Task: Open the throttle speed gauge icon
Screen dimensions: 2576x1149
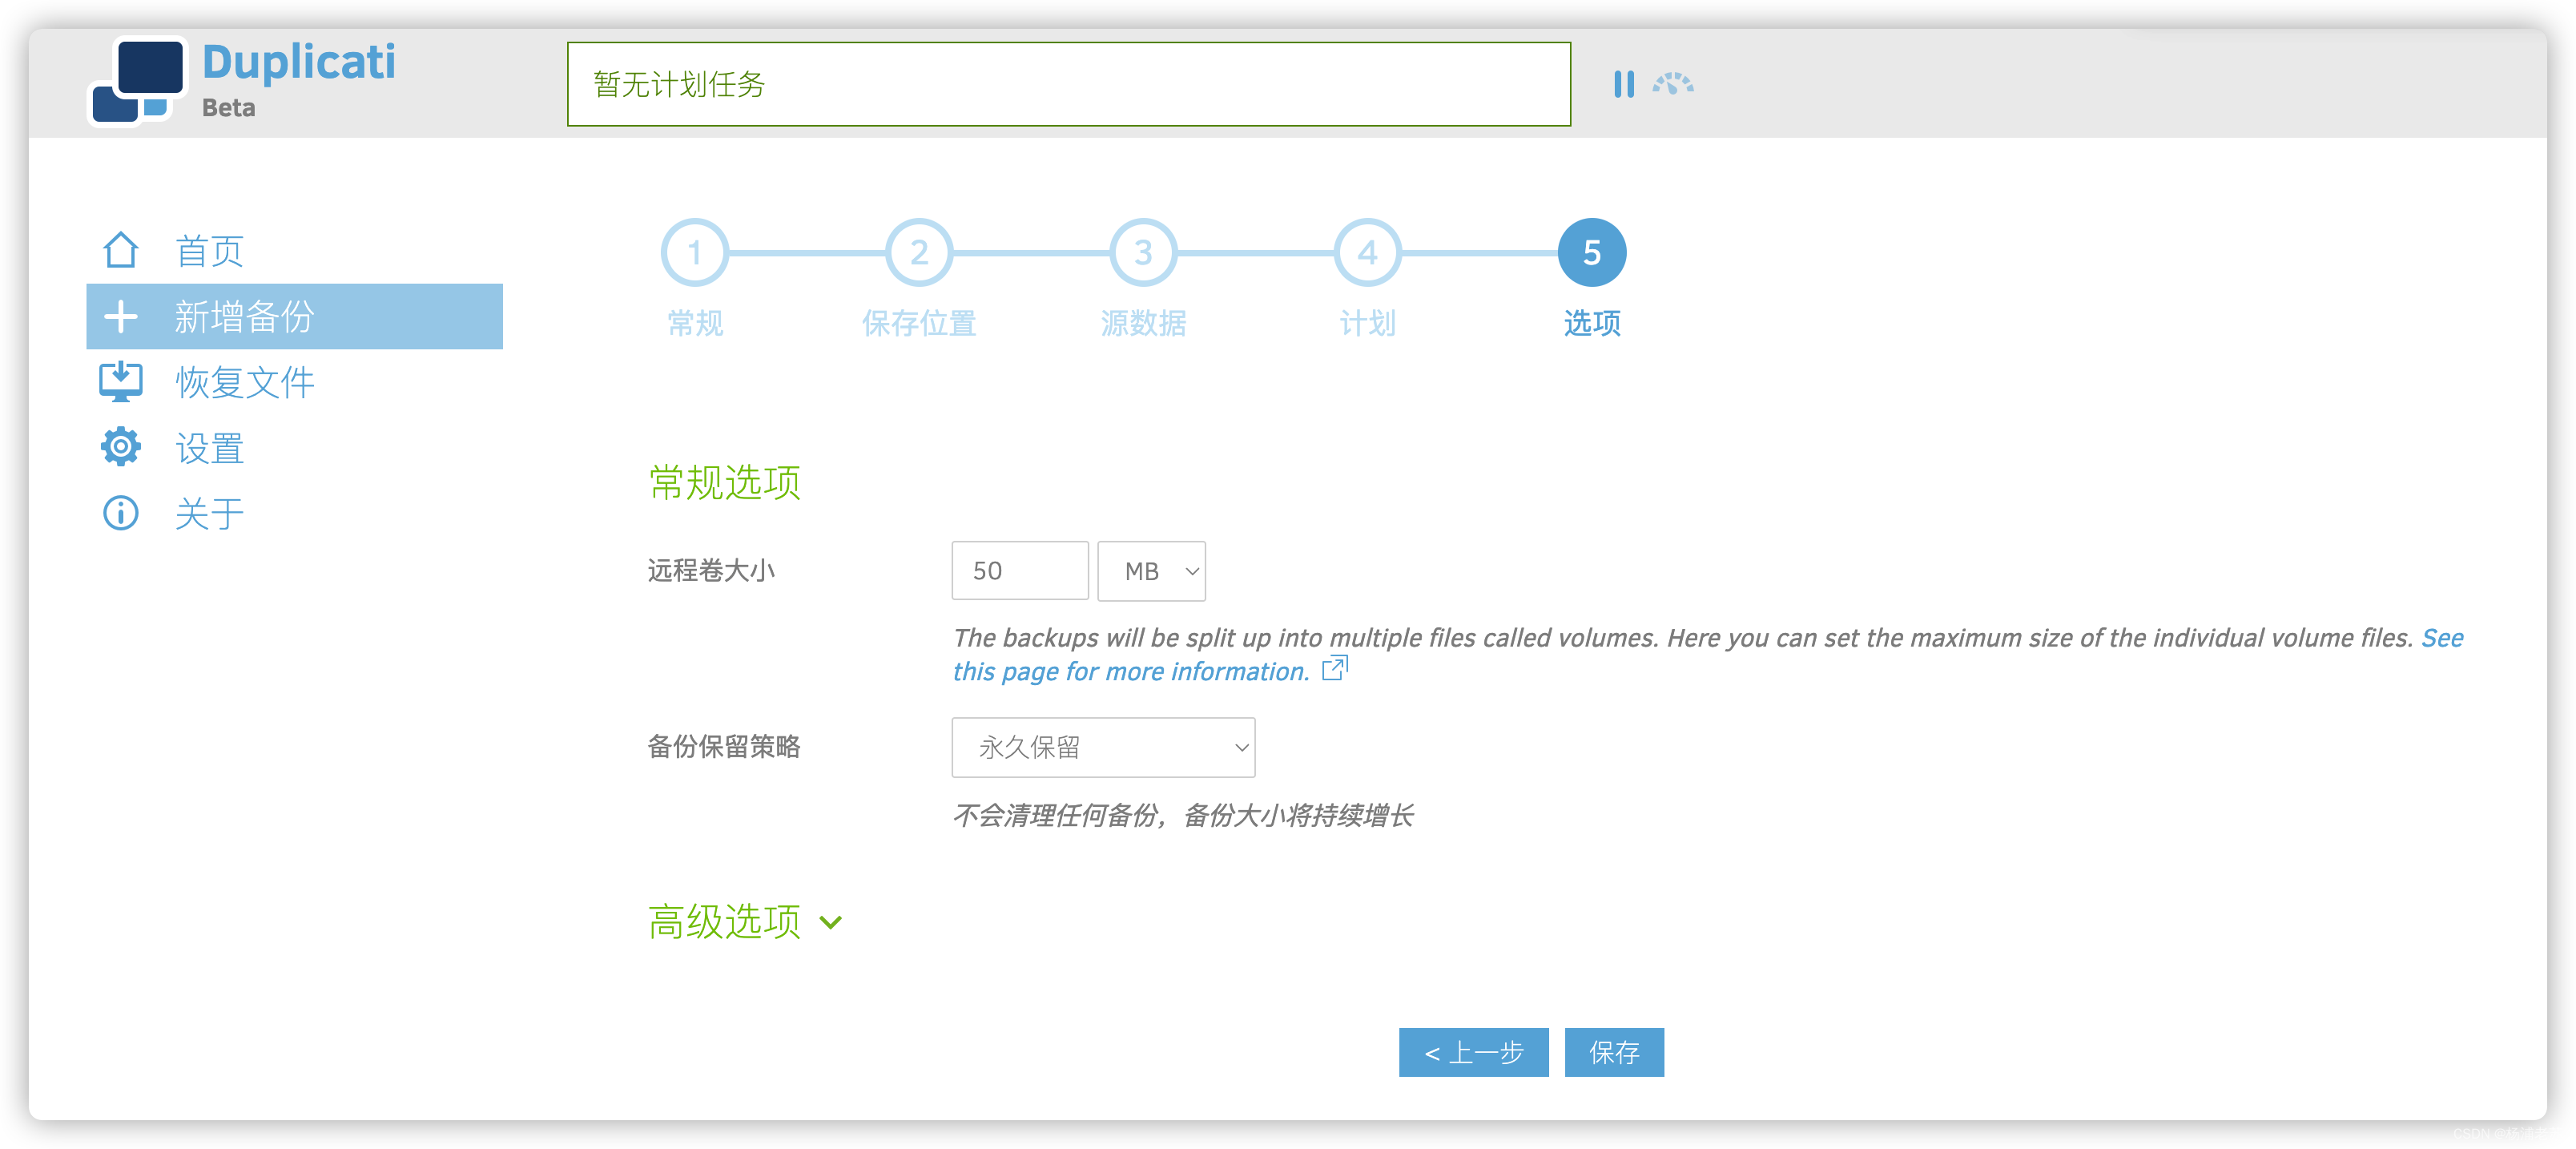Action: [x=1672, y=84]
